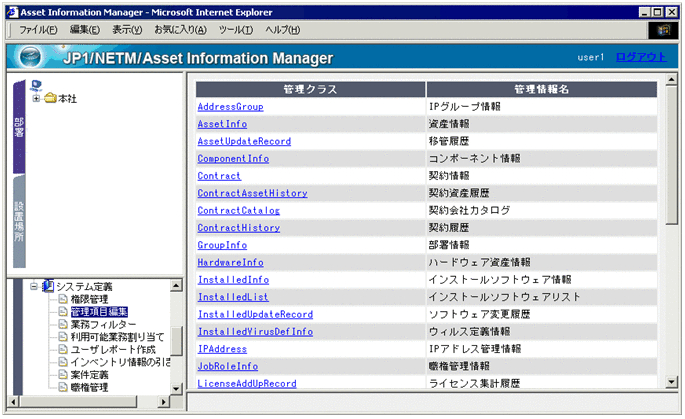The width and height of the screenshot is (685, 419).
Task: Click the ウィルス定義情報 cell
Action: coord(542,332)
